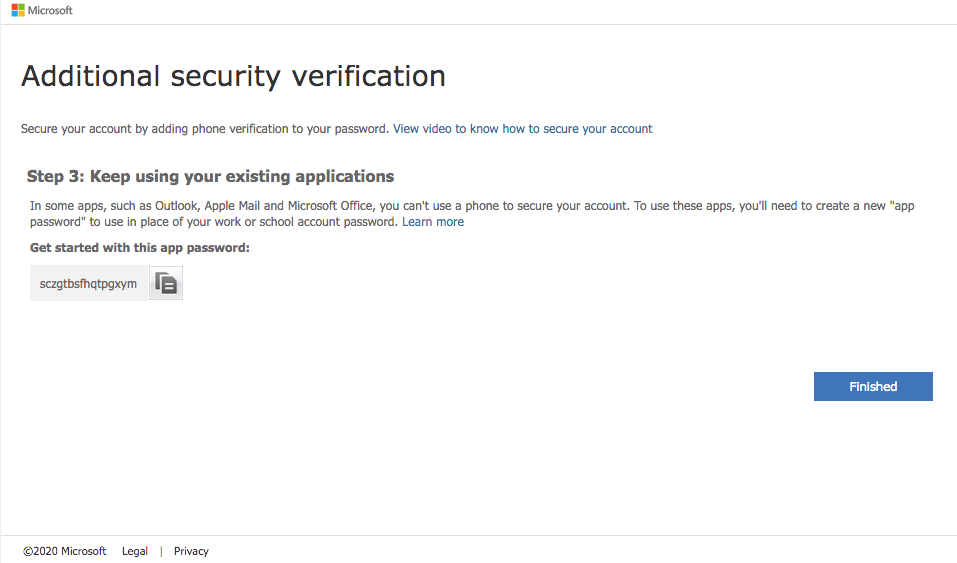Click the Additional security verification heading

233,76
